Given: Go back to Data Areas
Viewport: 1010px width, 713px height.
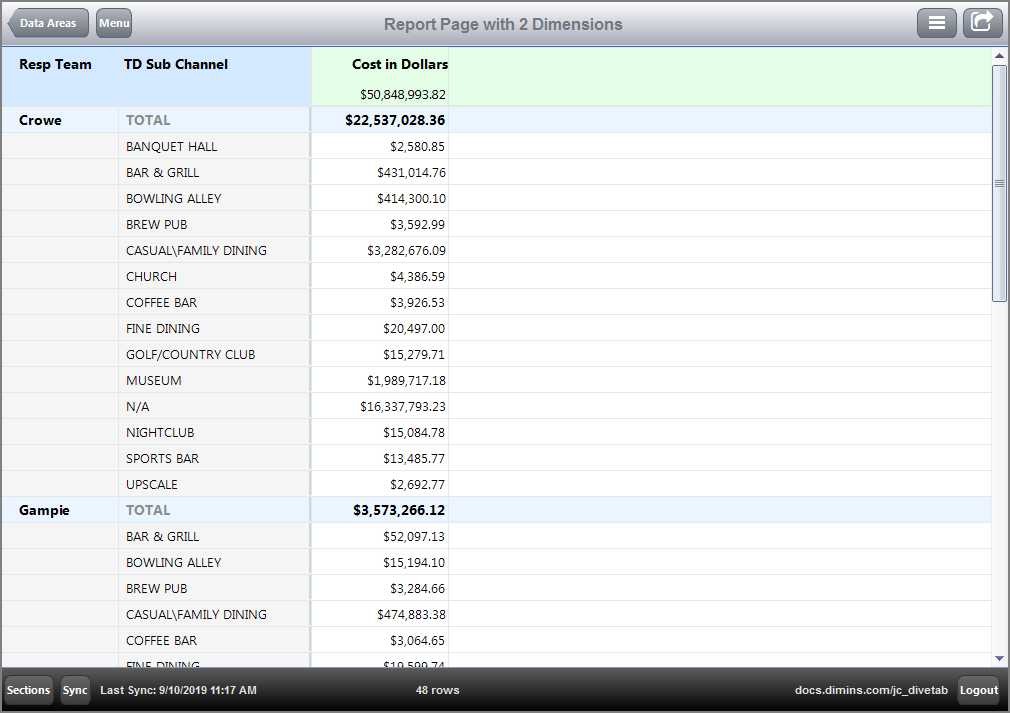Looking at the screenshot, I should [x=48, y=23].
